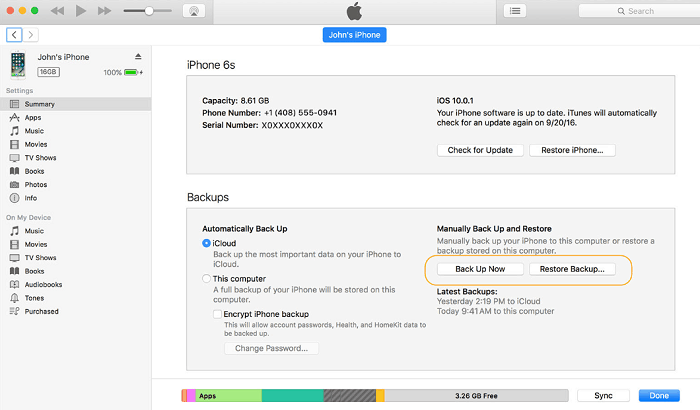Adjust the volume slider knob
700x410 pixels.
(149, 11)
